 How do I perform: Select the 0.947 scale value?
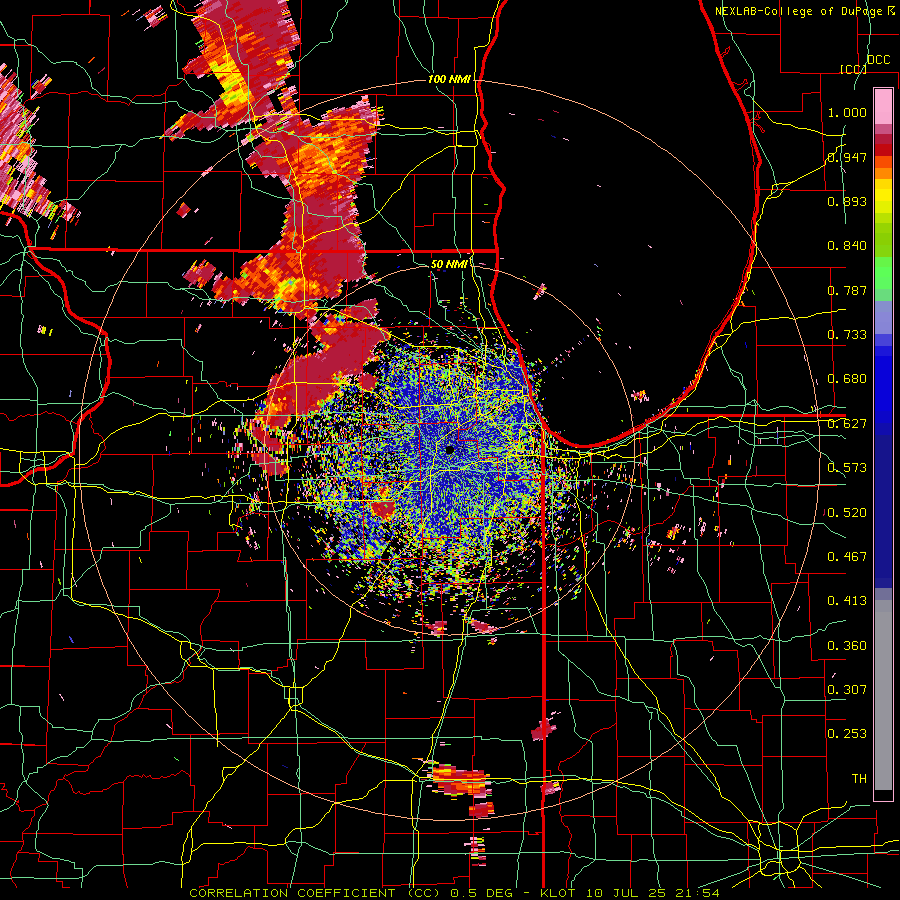coord(847,157)
